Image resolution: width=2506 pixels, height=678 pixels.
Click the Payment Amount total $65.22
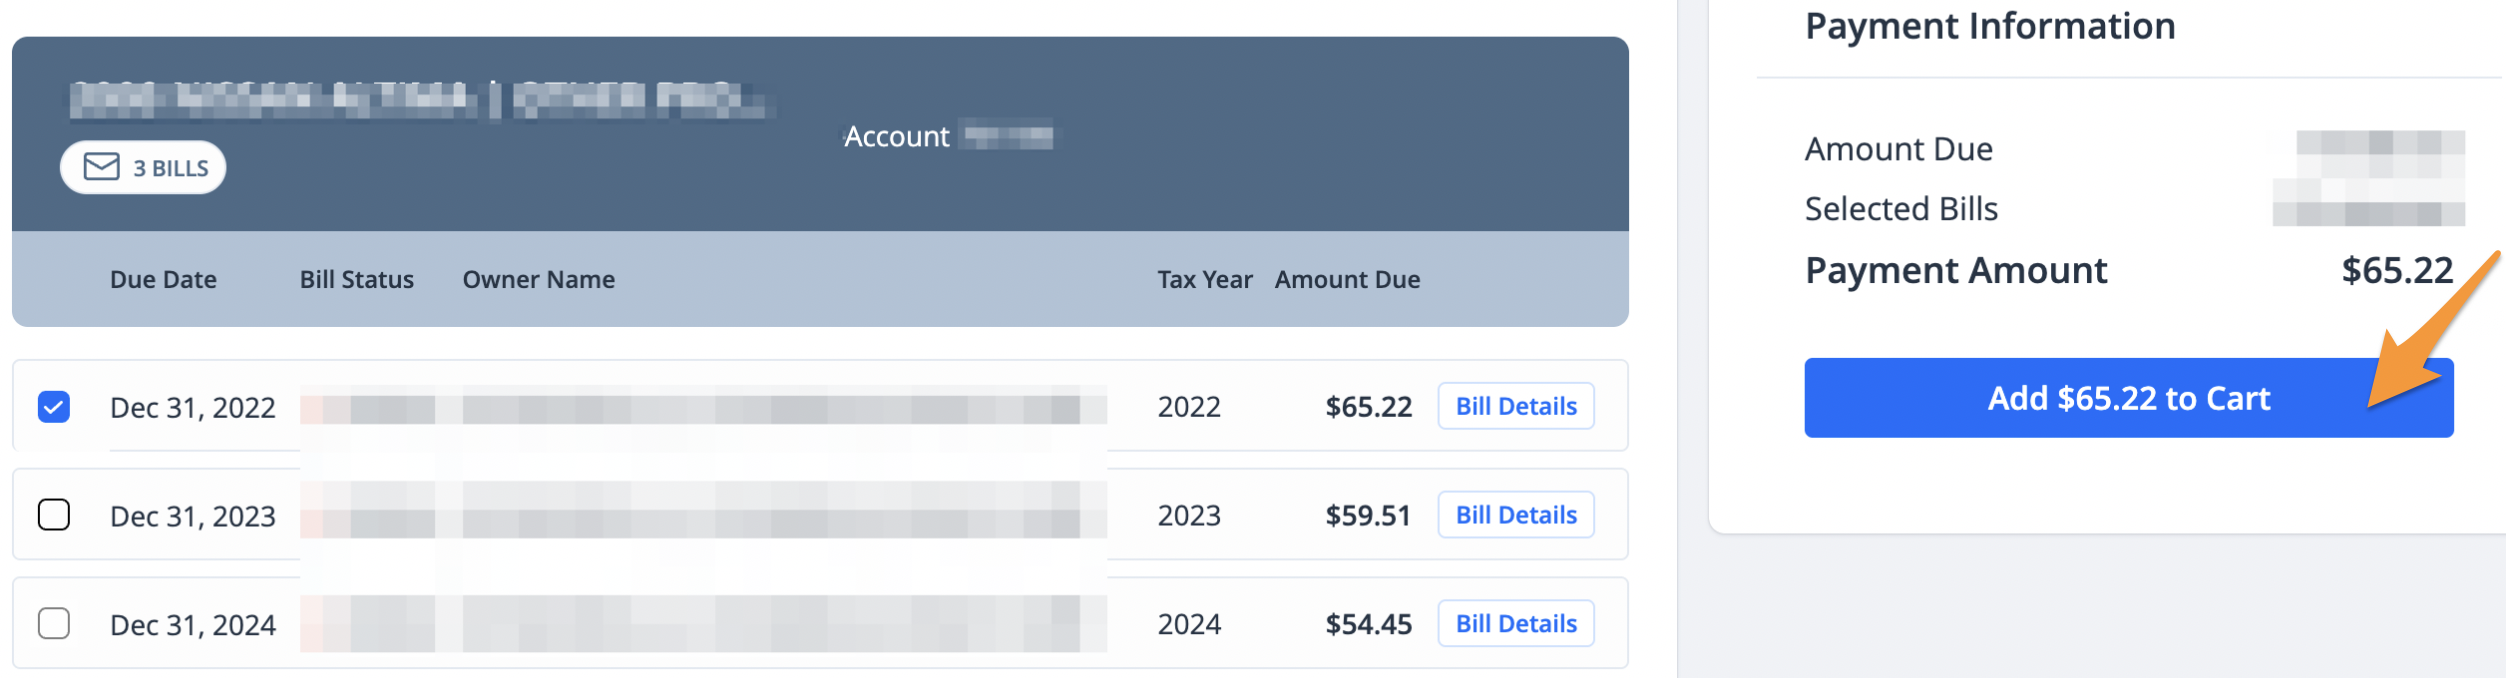pyautogui.click(x=2397, y=270)
